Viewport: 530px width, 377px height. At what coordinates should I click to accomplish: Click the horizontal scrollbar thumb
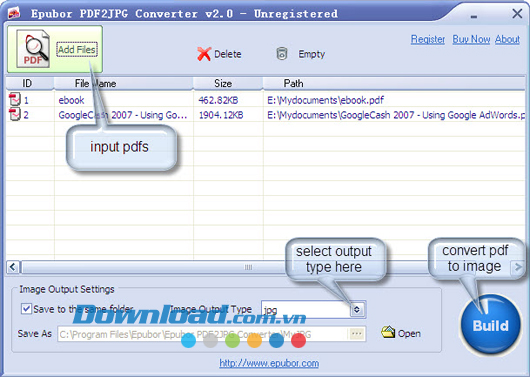coord(248,267)
